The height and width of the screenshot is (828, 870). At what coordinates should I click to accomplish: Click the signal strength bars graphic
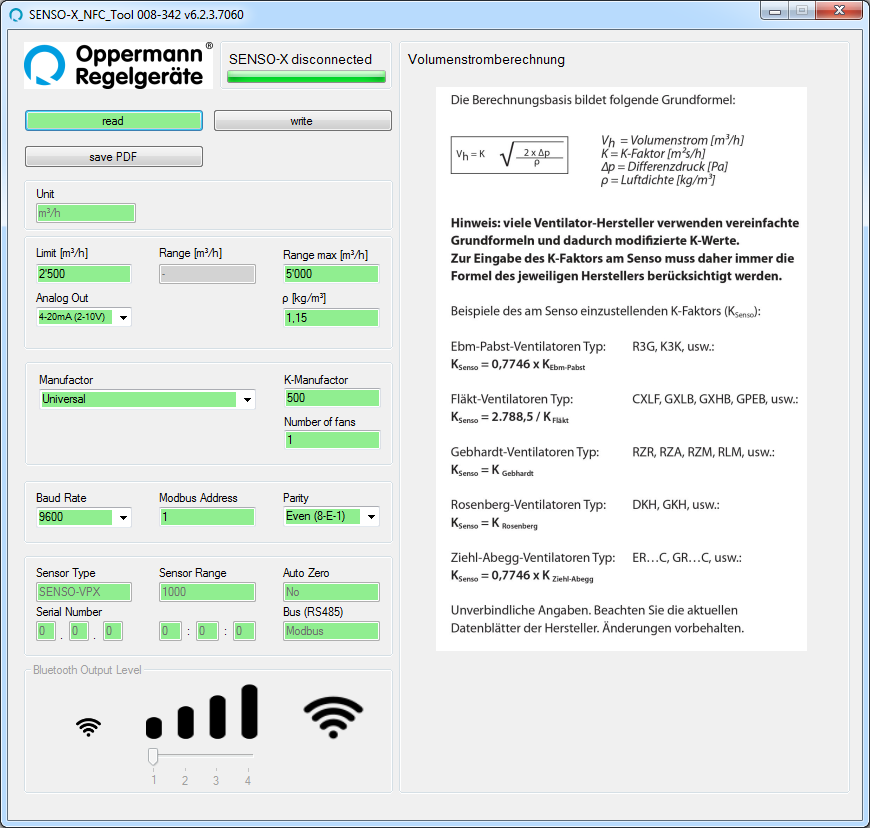[x=202, y=711]
